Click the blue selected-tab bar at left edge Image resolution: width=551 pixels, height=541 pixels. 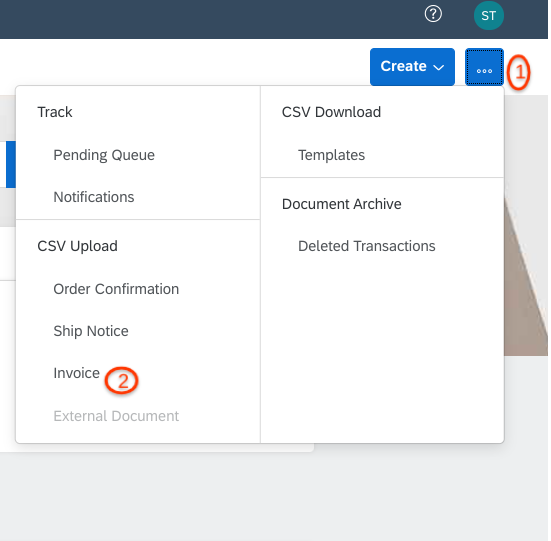click(x=11, y=164)
